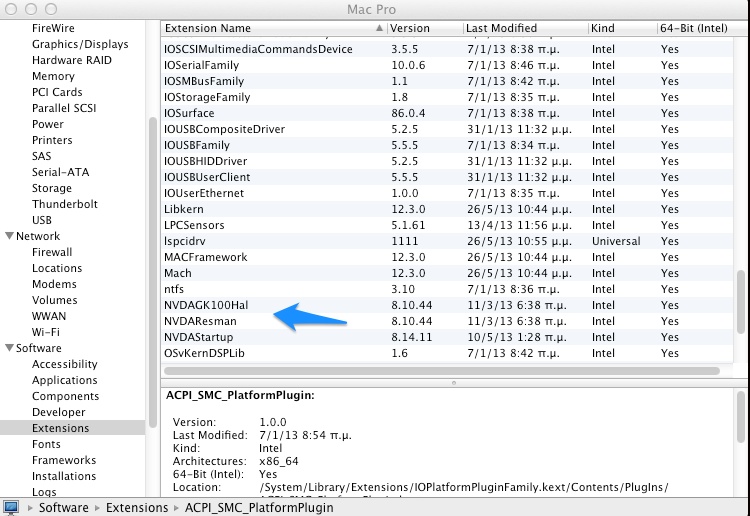Select Frameworks under Software

[64, 460]
